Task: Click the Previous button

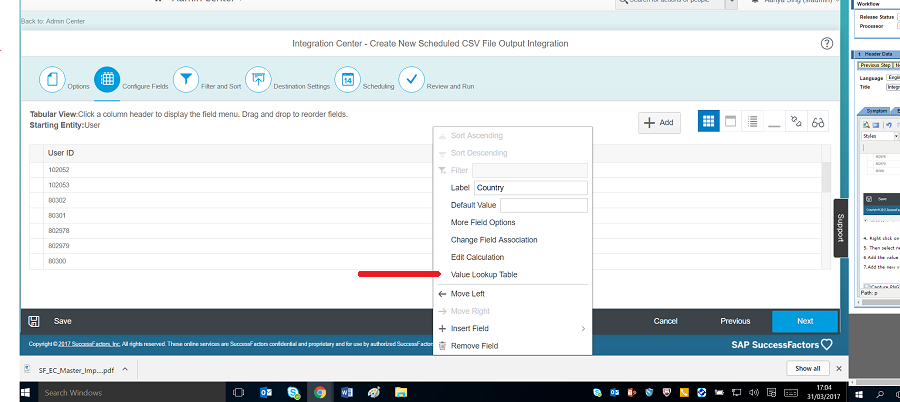Action: (735, 321)
